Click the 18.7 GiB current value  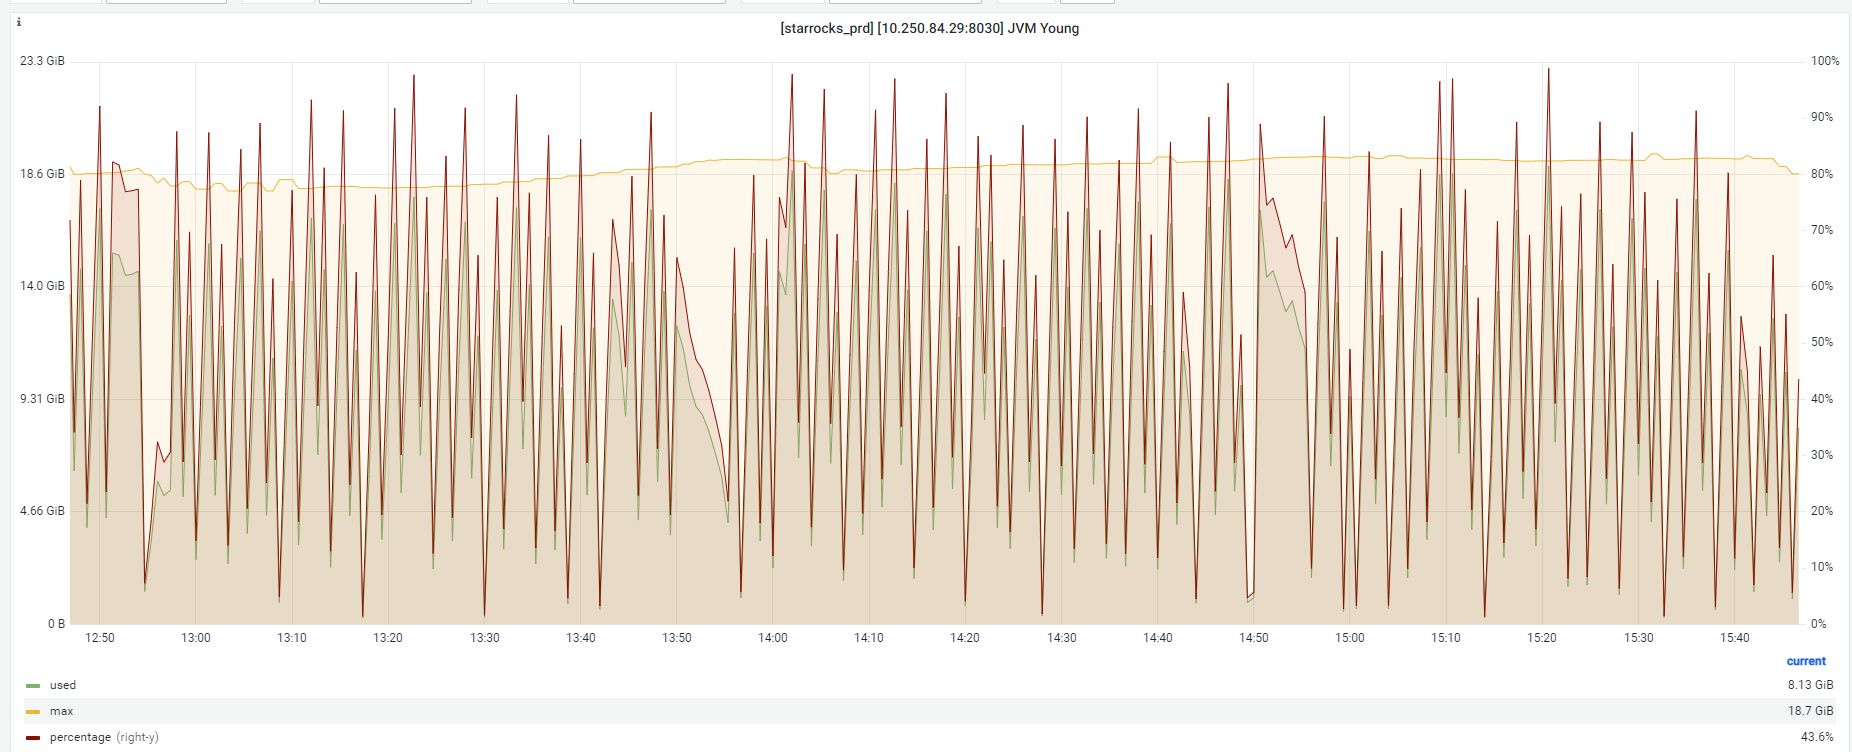point(1810,711)
